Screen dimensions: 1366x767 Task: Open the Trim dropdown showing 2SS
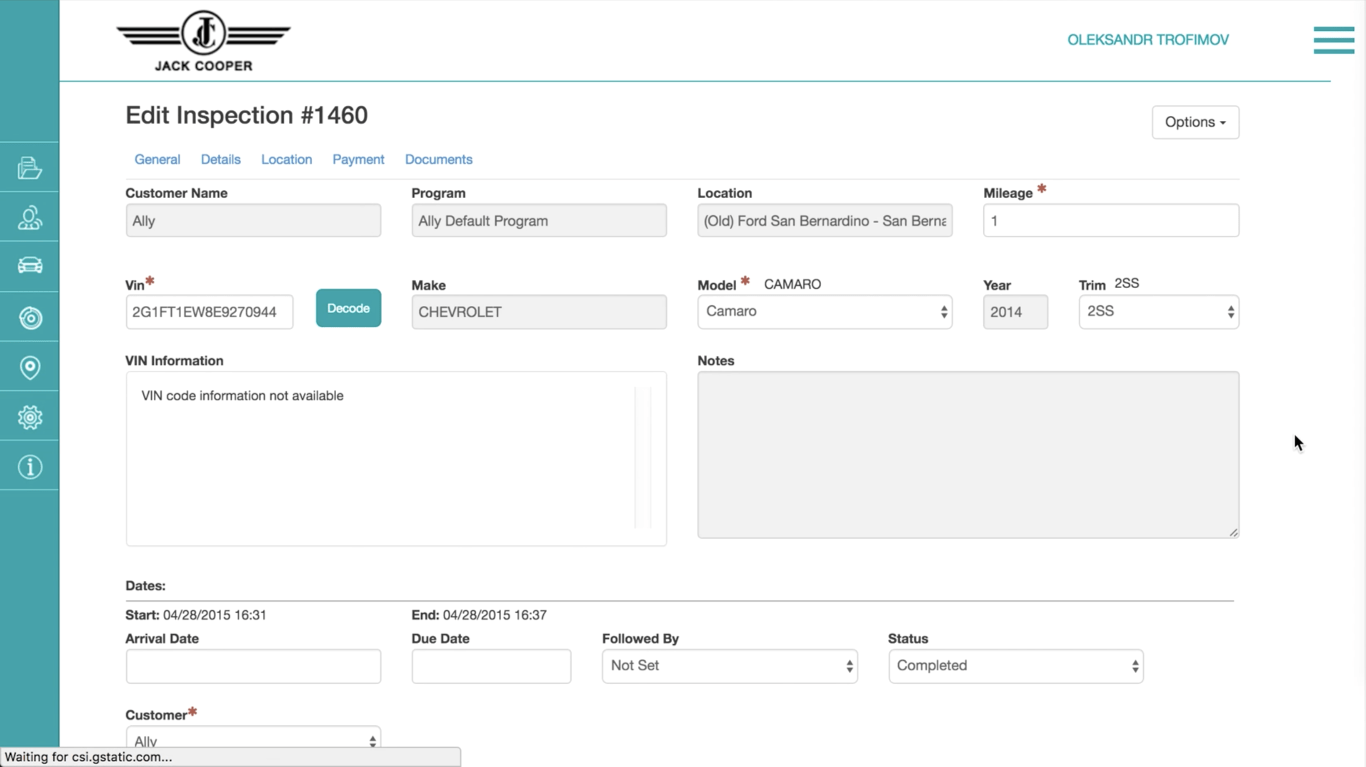pyautogui.click(x=1158, y=312)
